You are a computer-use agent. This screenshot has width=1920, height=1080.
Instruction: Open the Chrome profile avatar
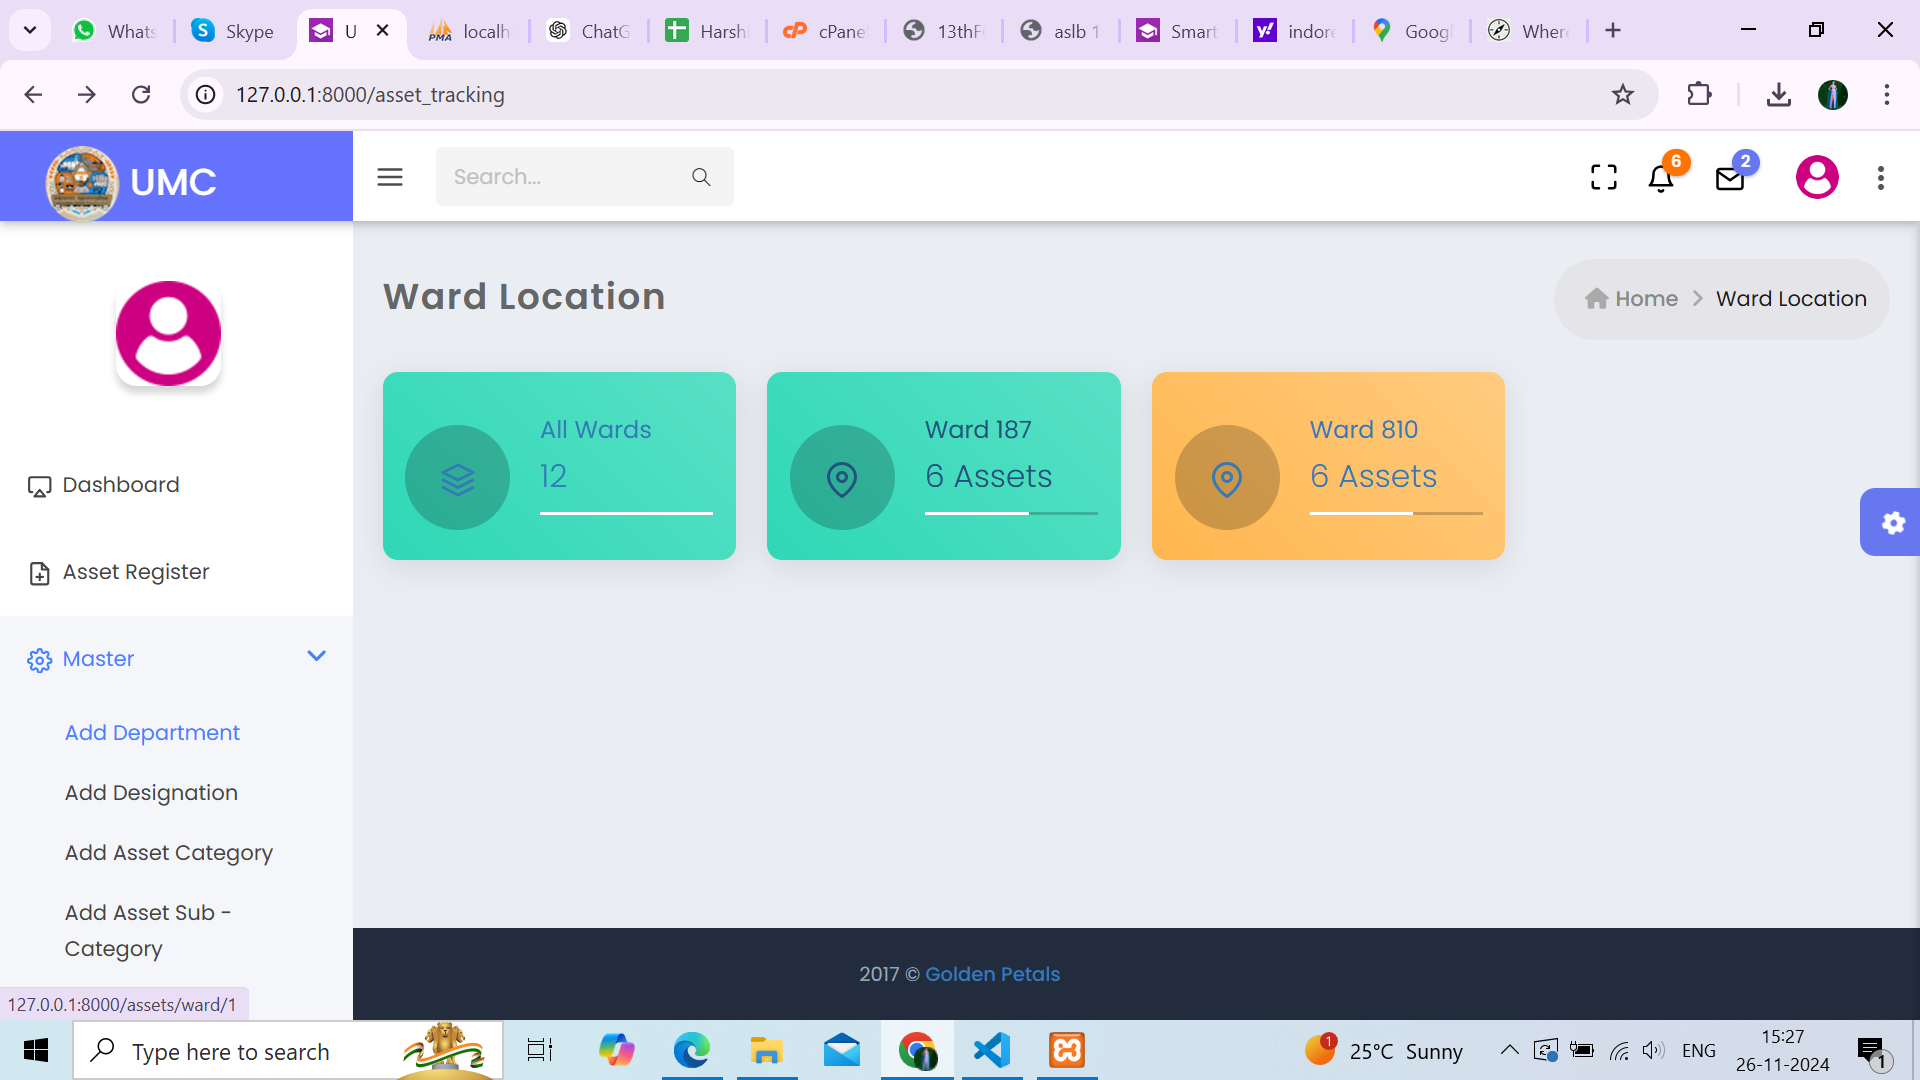[x=1833, y=94]
